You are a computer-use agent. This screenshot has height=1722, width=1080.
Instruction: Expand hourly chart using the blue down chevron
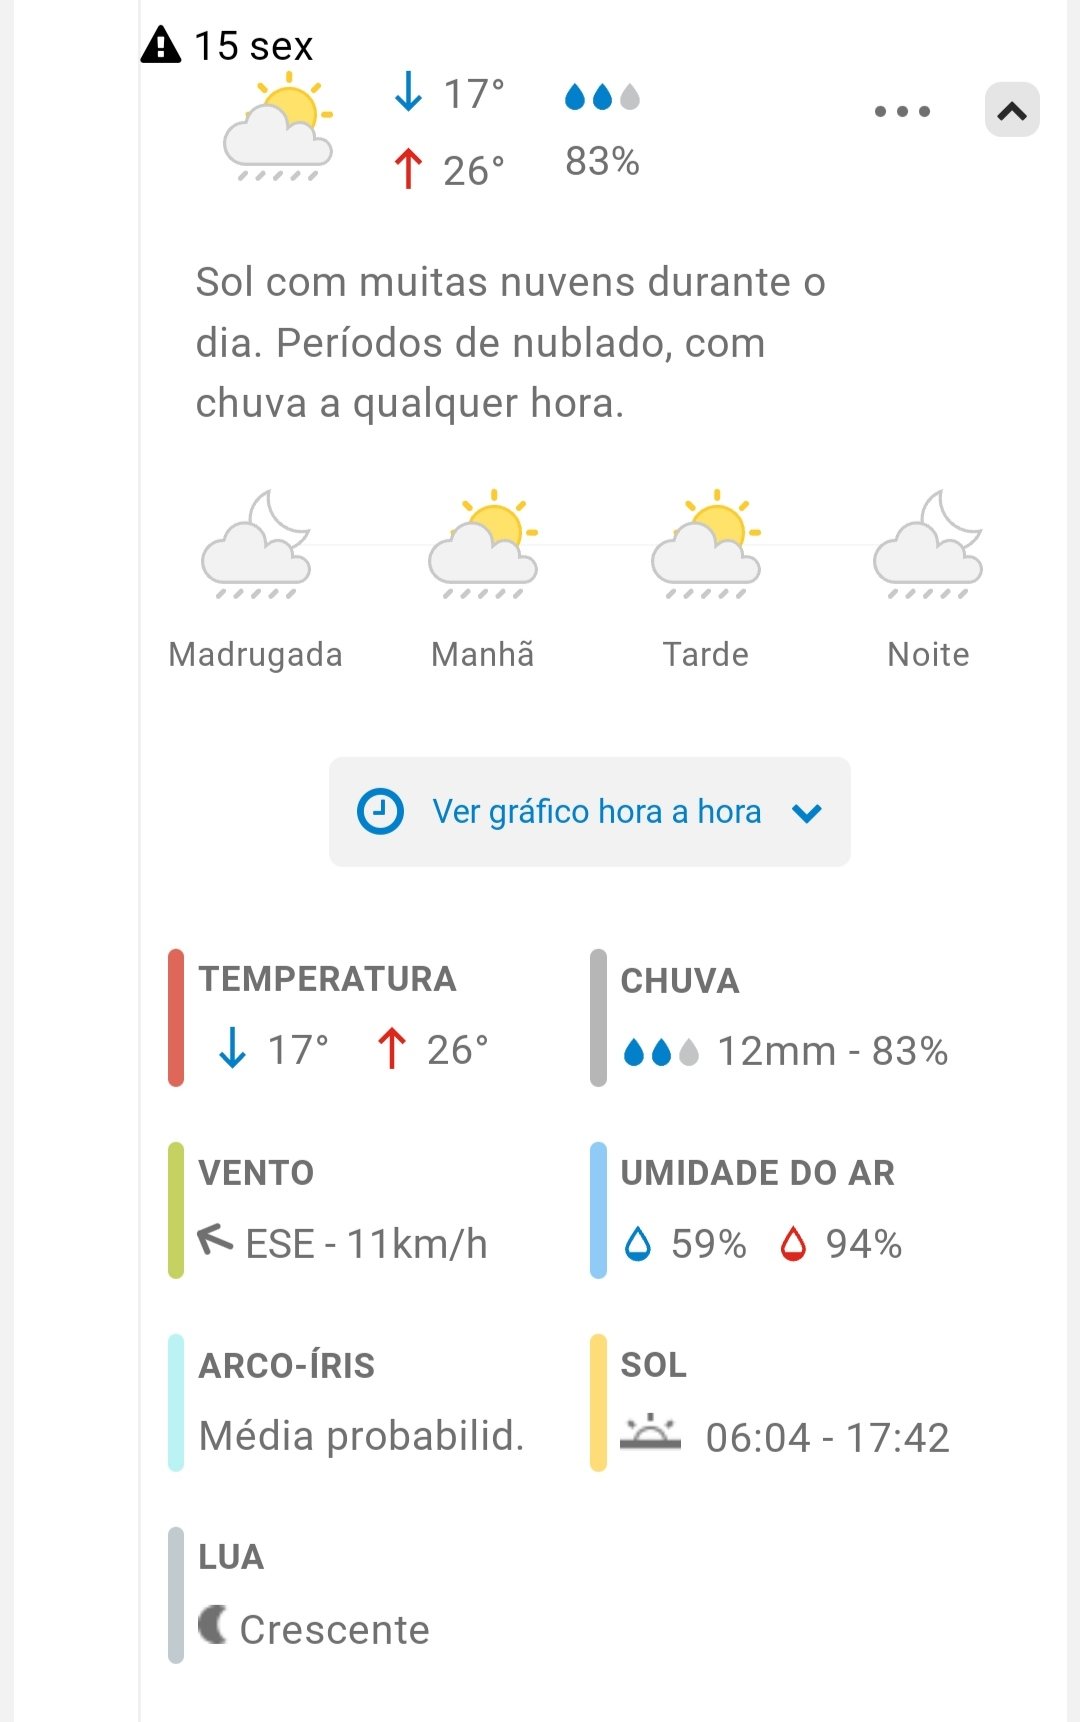(x=807, y=813)
